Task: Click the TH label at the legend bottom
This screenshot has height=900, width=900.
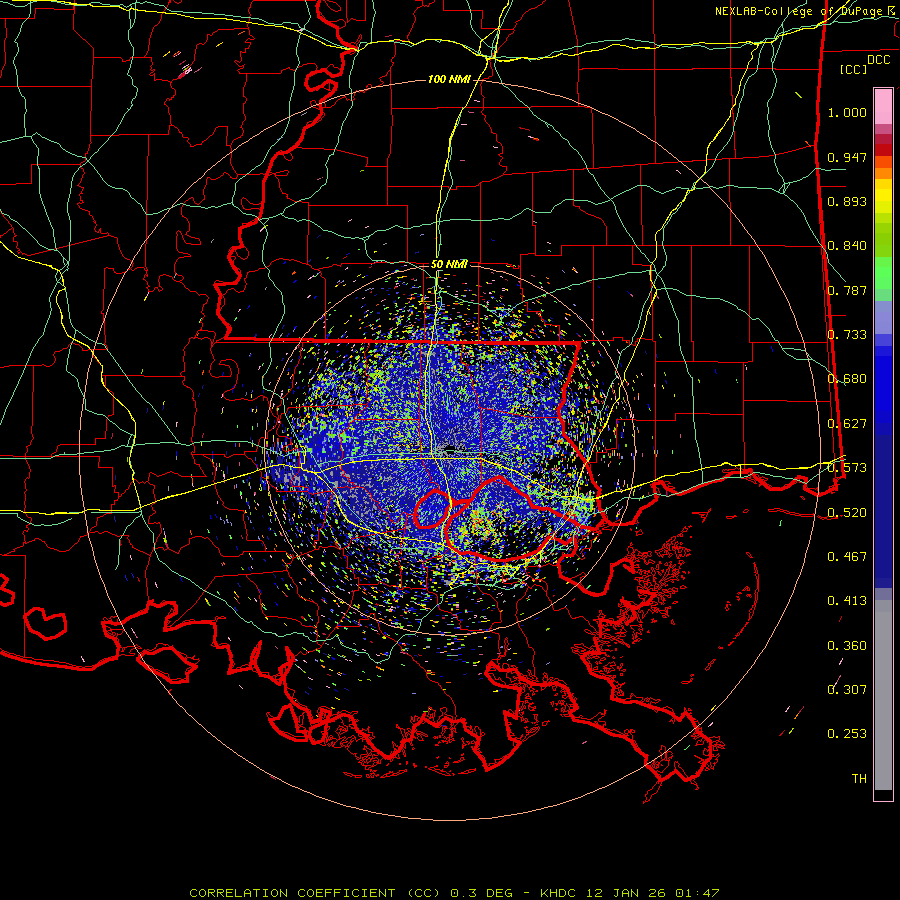Action: coord(859,779)
